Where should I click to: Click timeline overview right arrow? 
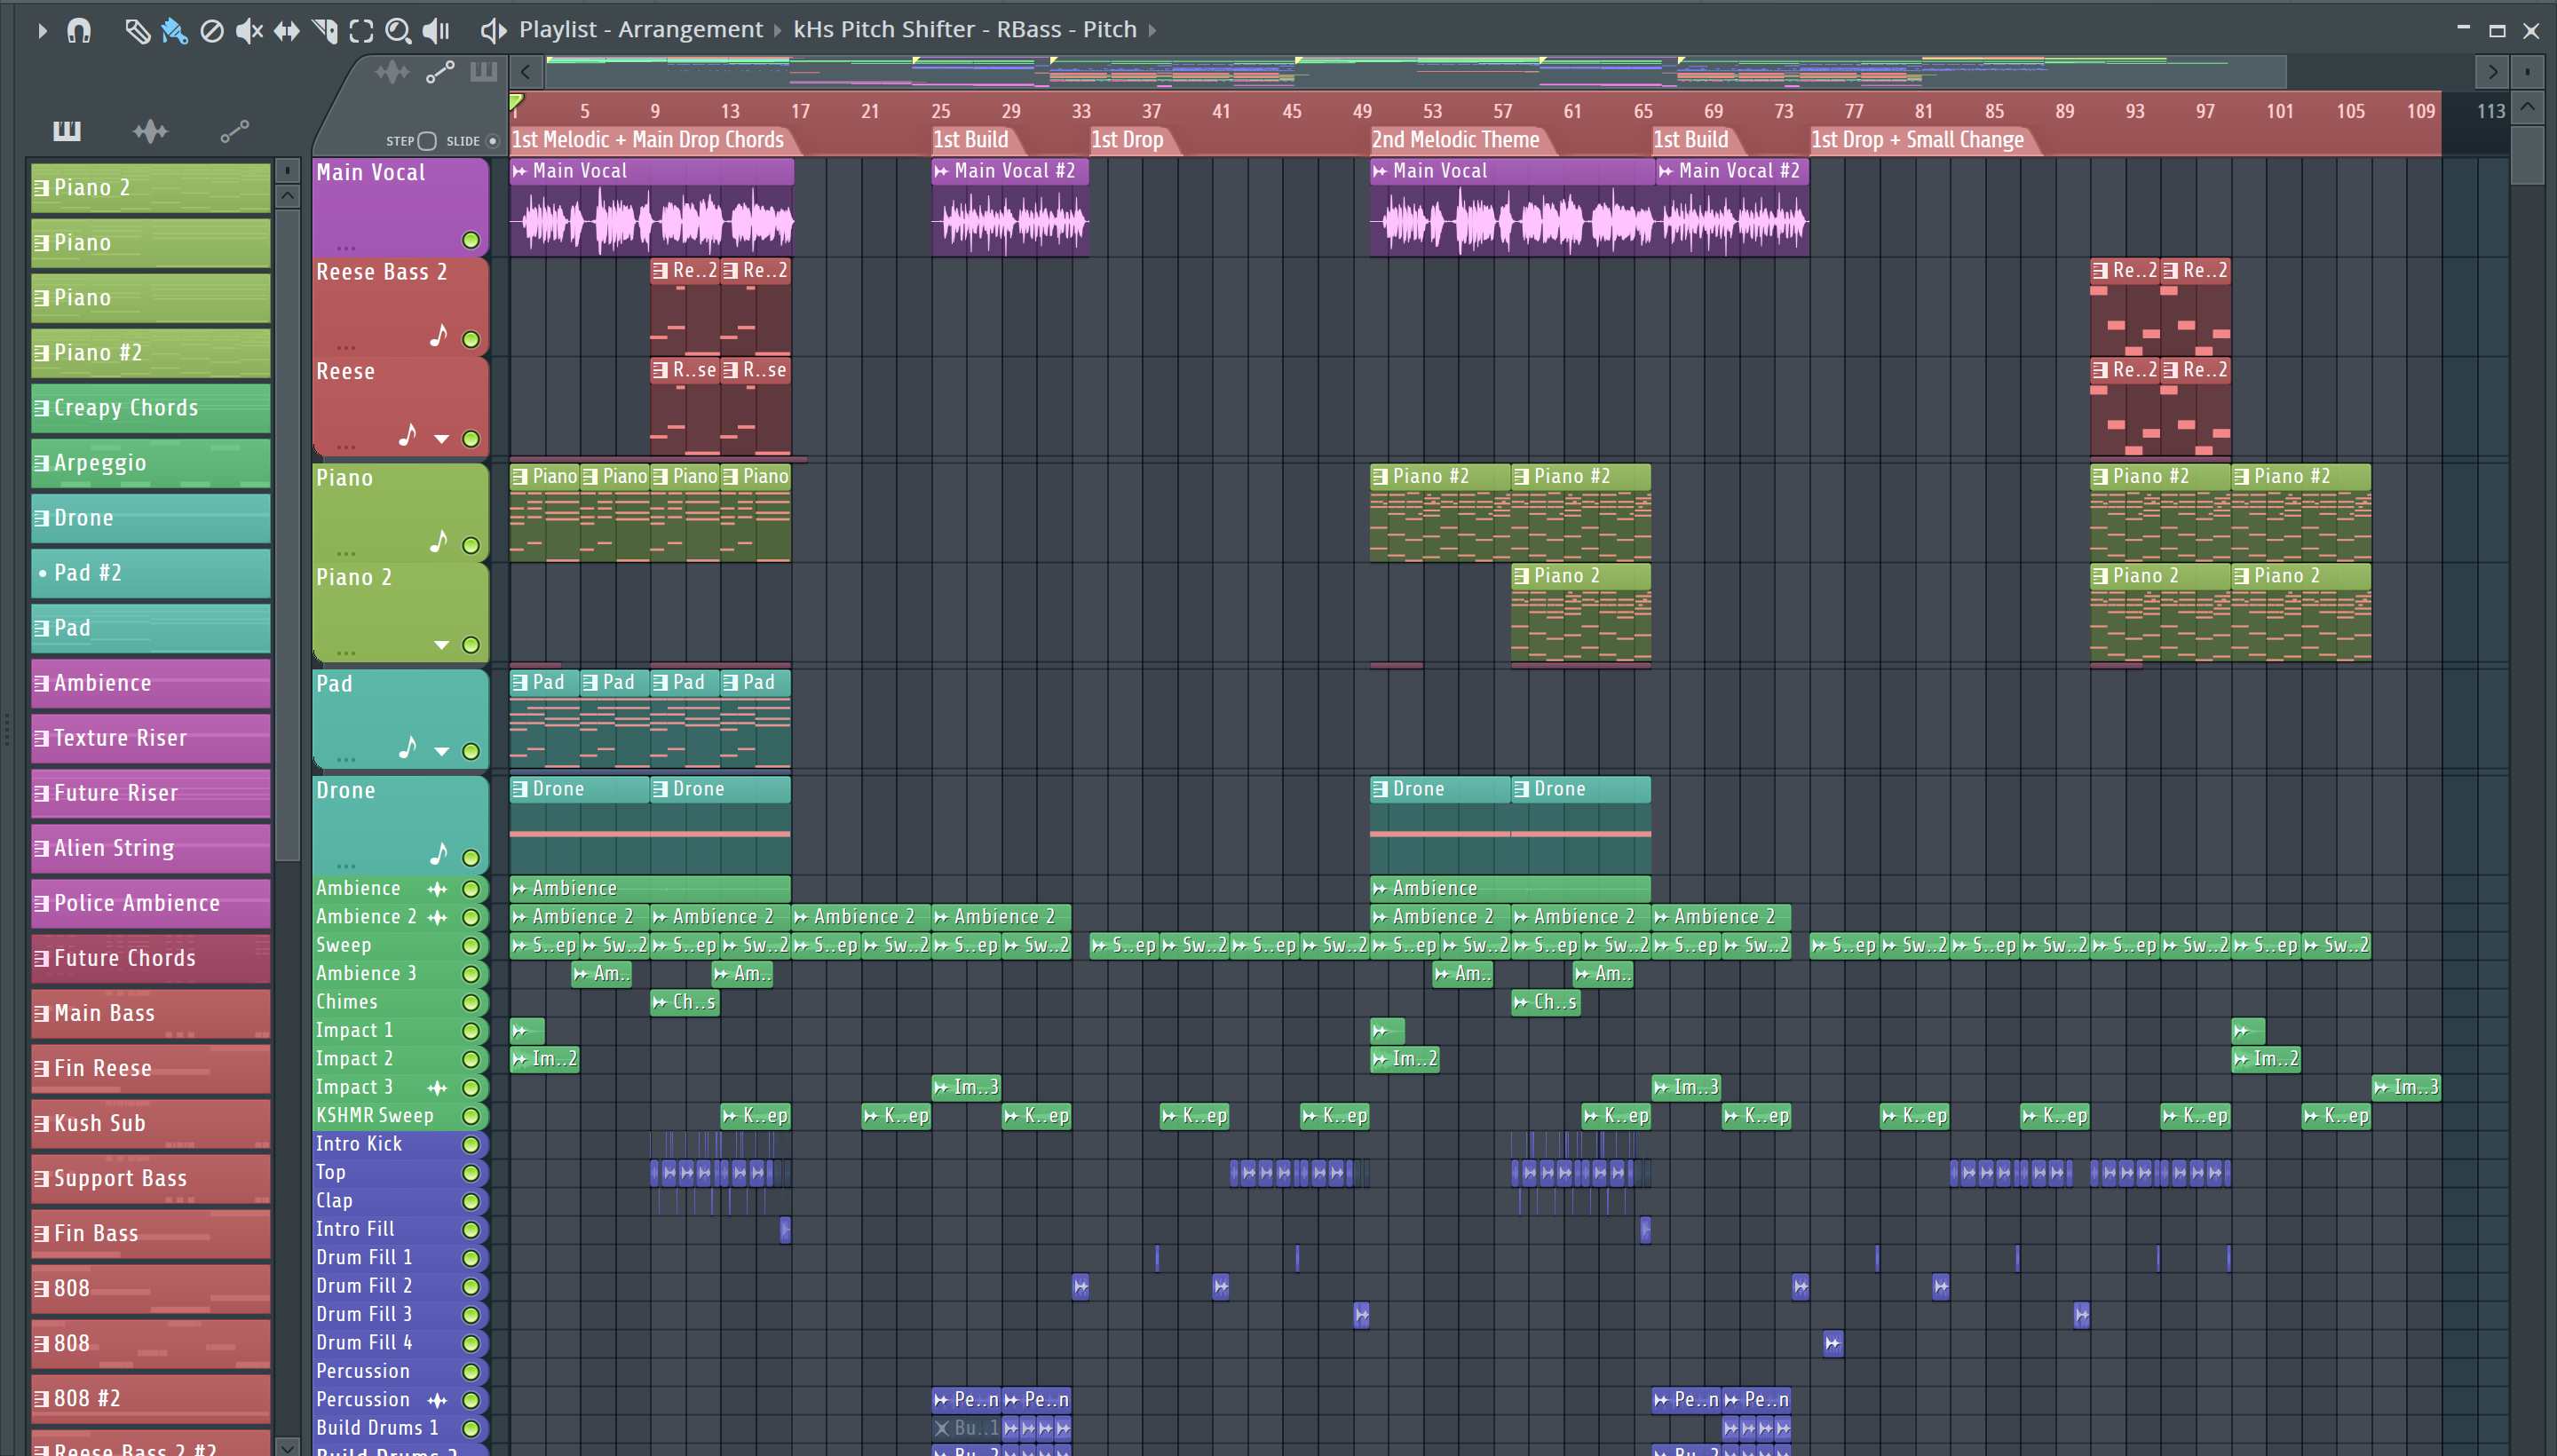click(x=2492, y=72)
